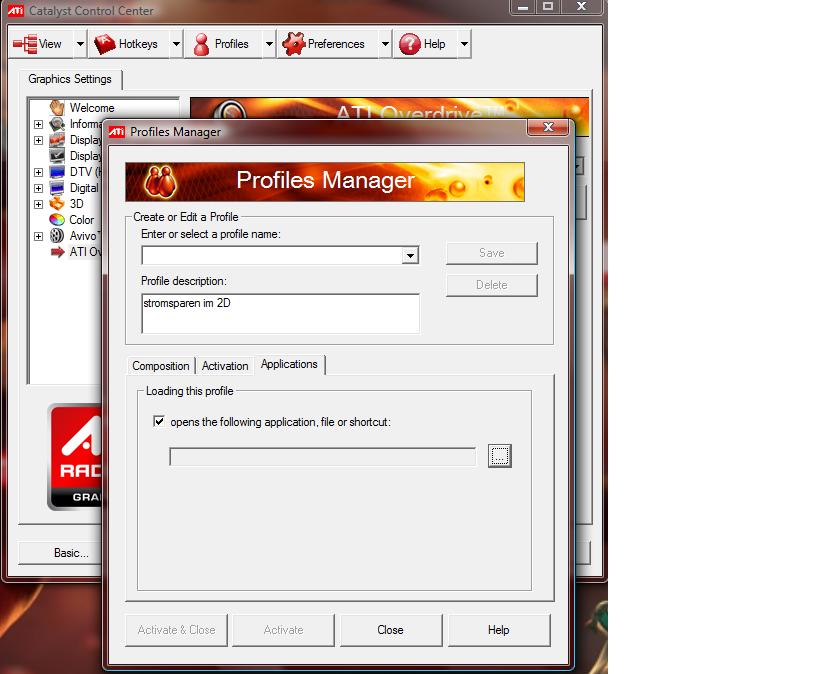
Task: Click the DTV monitor icon in tree
Action: pos(57,172)
